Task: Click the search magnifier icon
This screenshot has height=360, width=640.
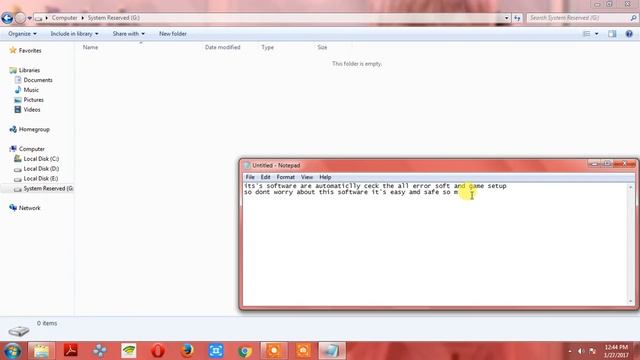Action: pyautogui.click(x=633, y=18)
